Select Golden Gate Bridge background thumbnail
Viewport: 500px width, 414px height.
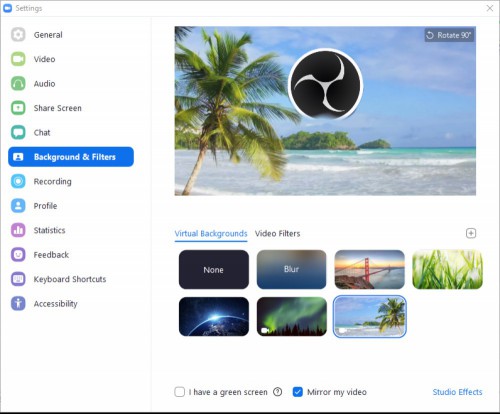pos(369,269)
